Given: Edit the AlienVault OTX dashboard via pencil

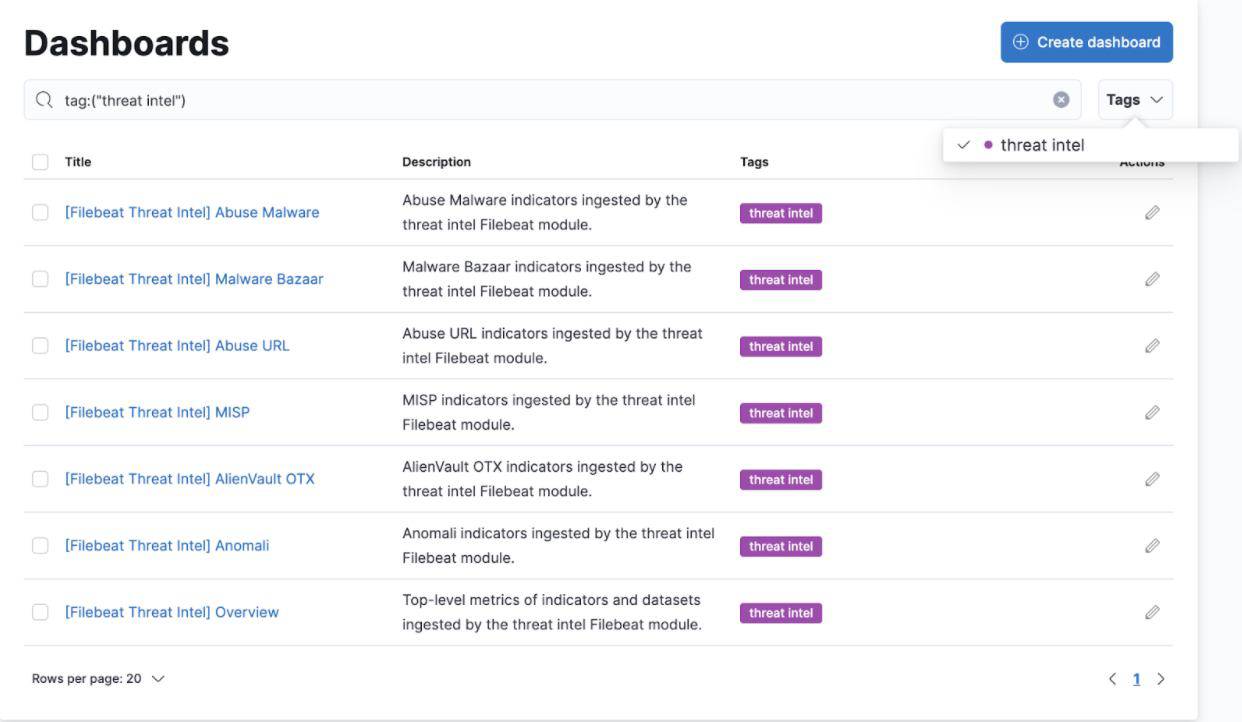Looking at the screenshot, I should tap(1152, 479).
